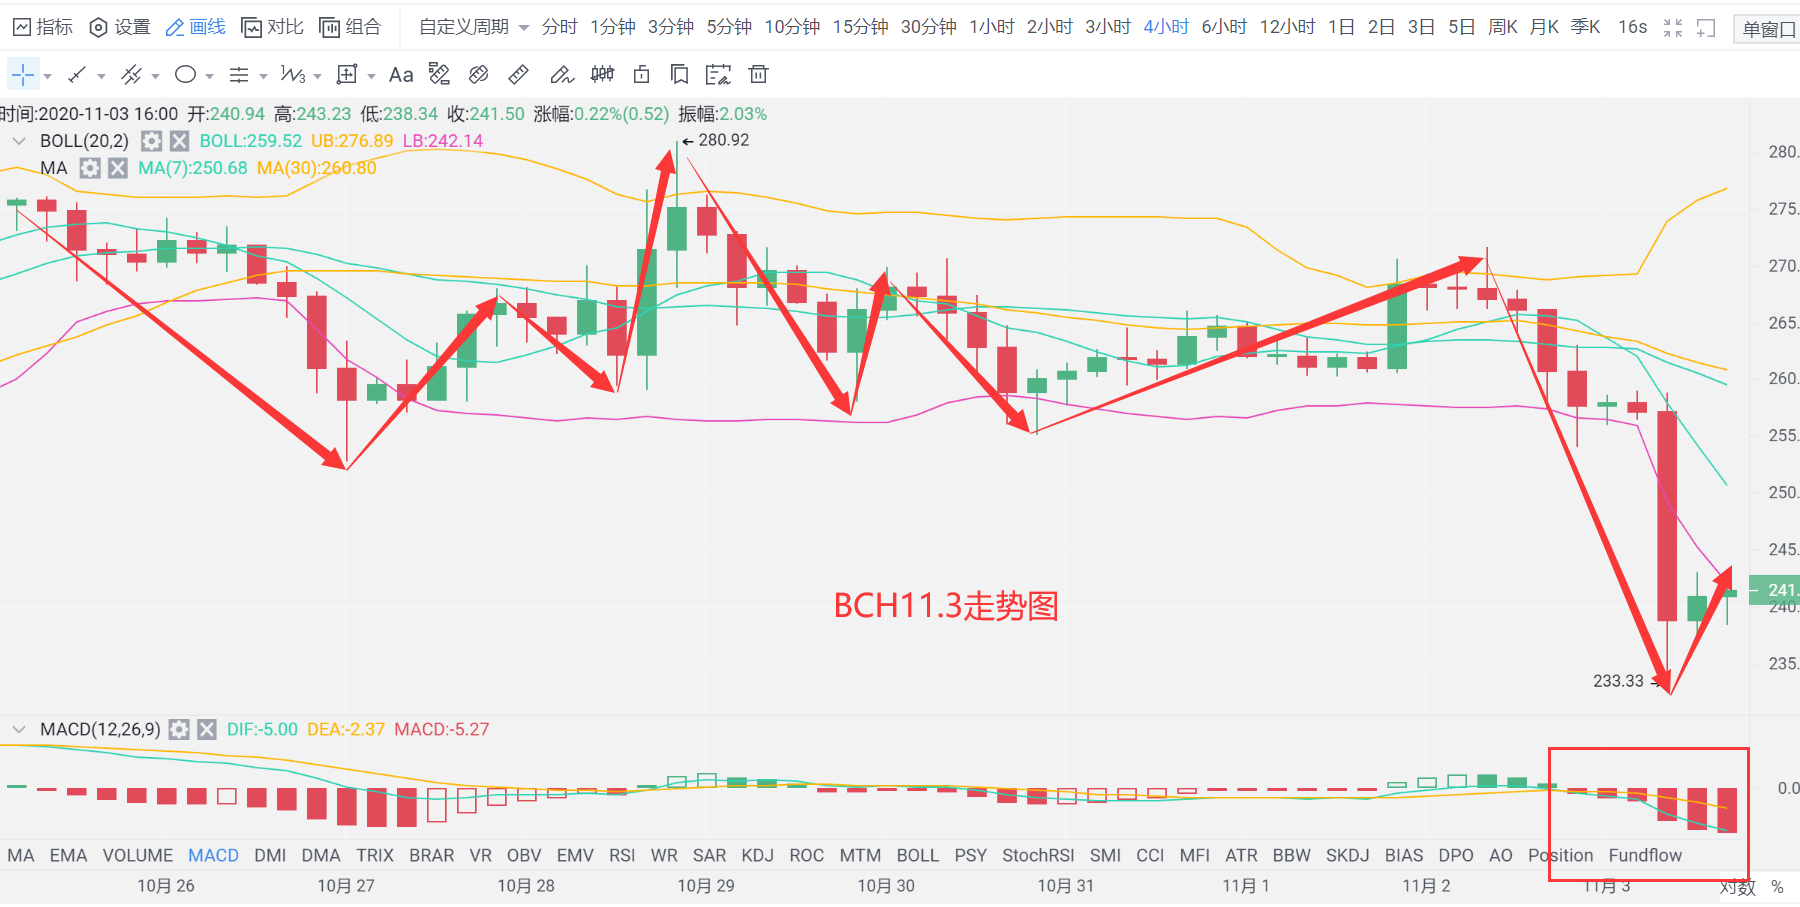Remove the BOLL indicator with X
Image resolution: width=1800 pixels, height=907 pixels.
coord(179,141)
